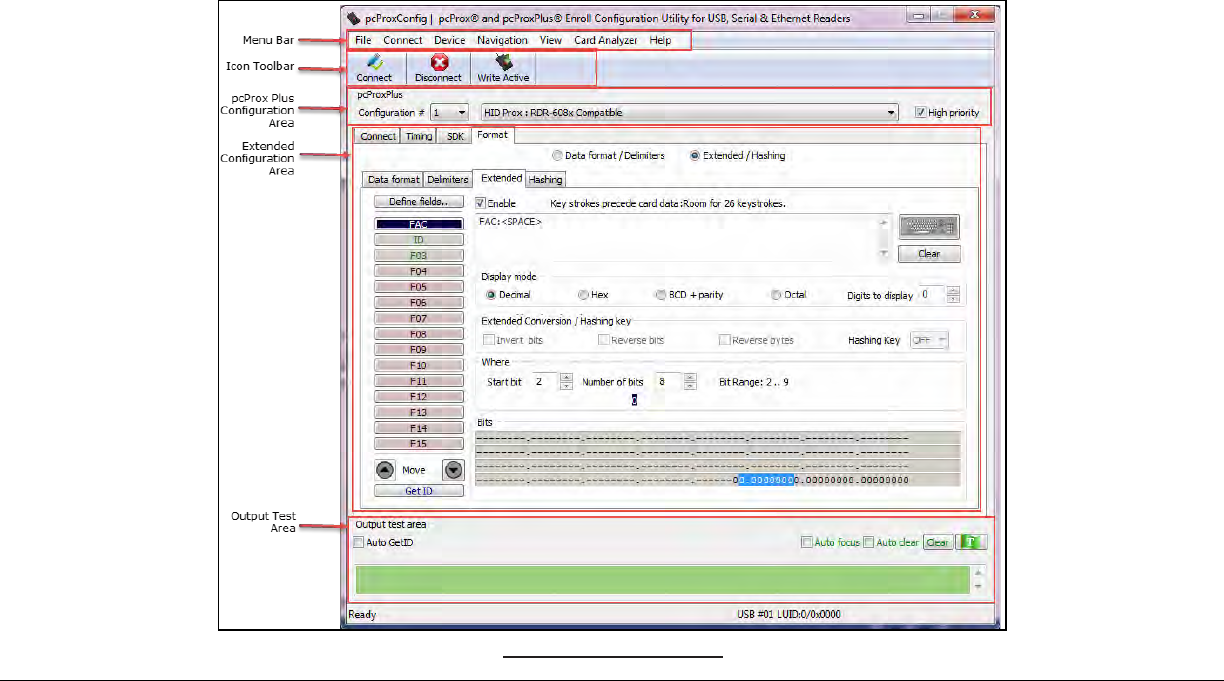Open the Hashing Key dropdown
Screen dimensions: 1224x681
pyautogui.click(x=929, y=340)
